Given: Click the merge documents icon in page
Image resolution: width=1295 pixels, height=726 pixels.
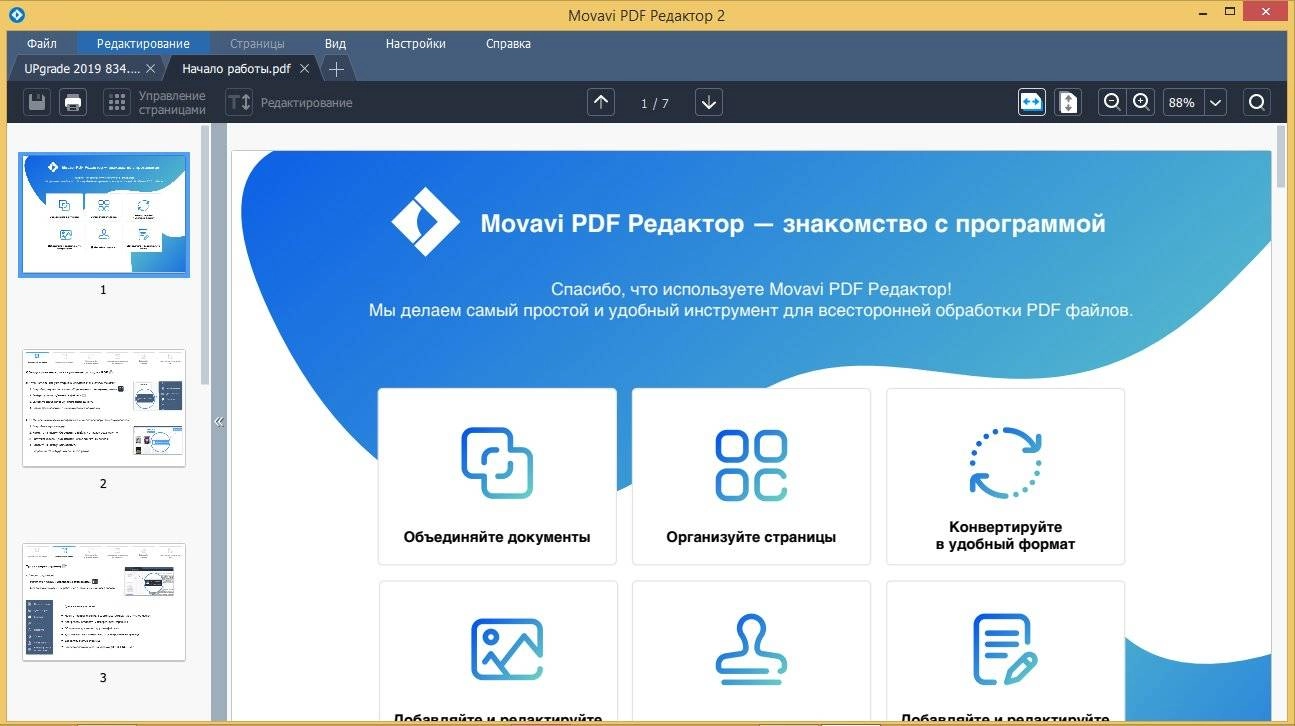Looking at the screenshot, I should pyautogui.click(x=497, y=463).
